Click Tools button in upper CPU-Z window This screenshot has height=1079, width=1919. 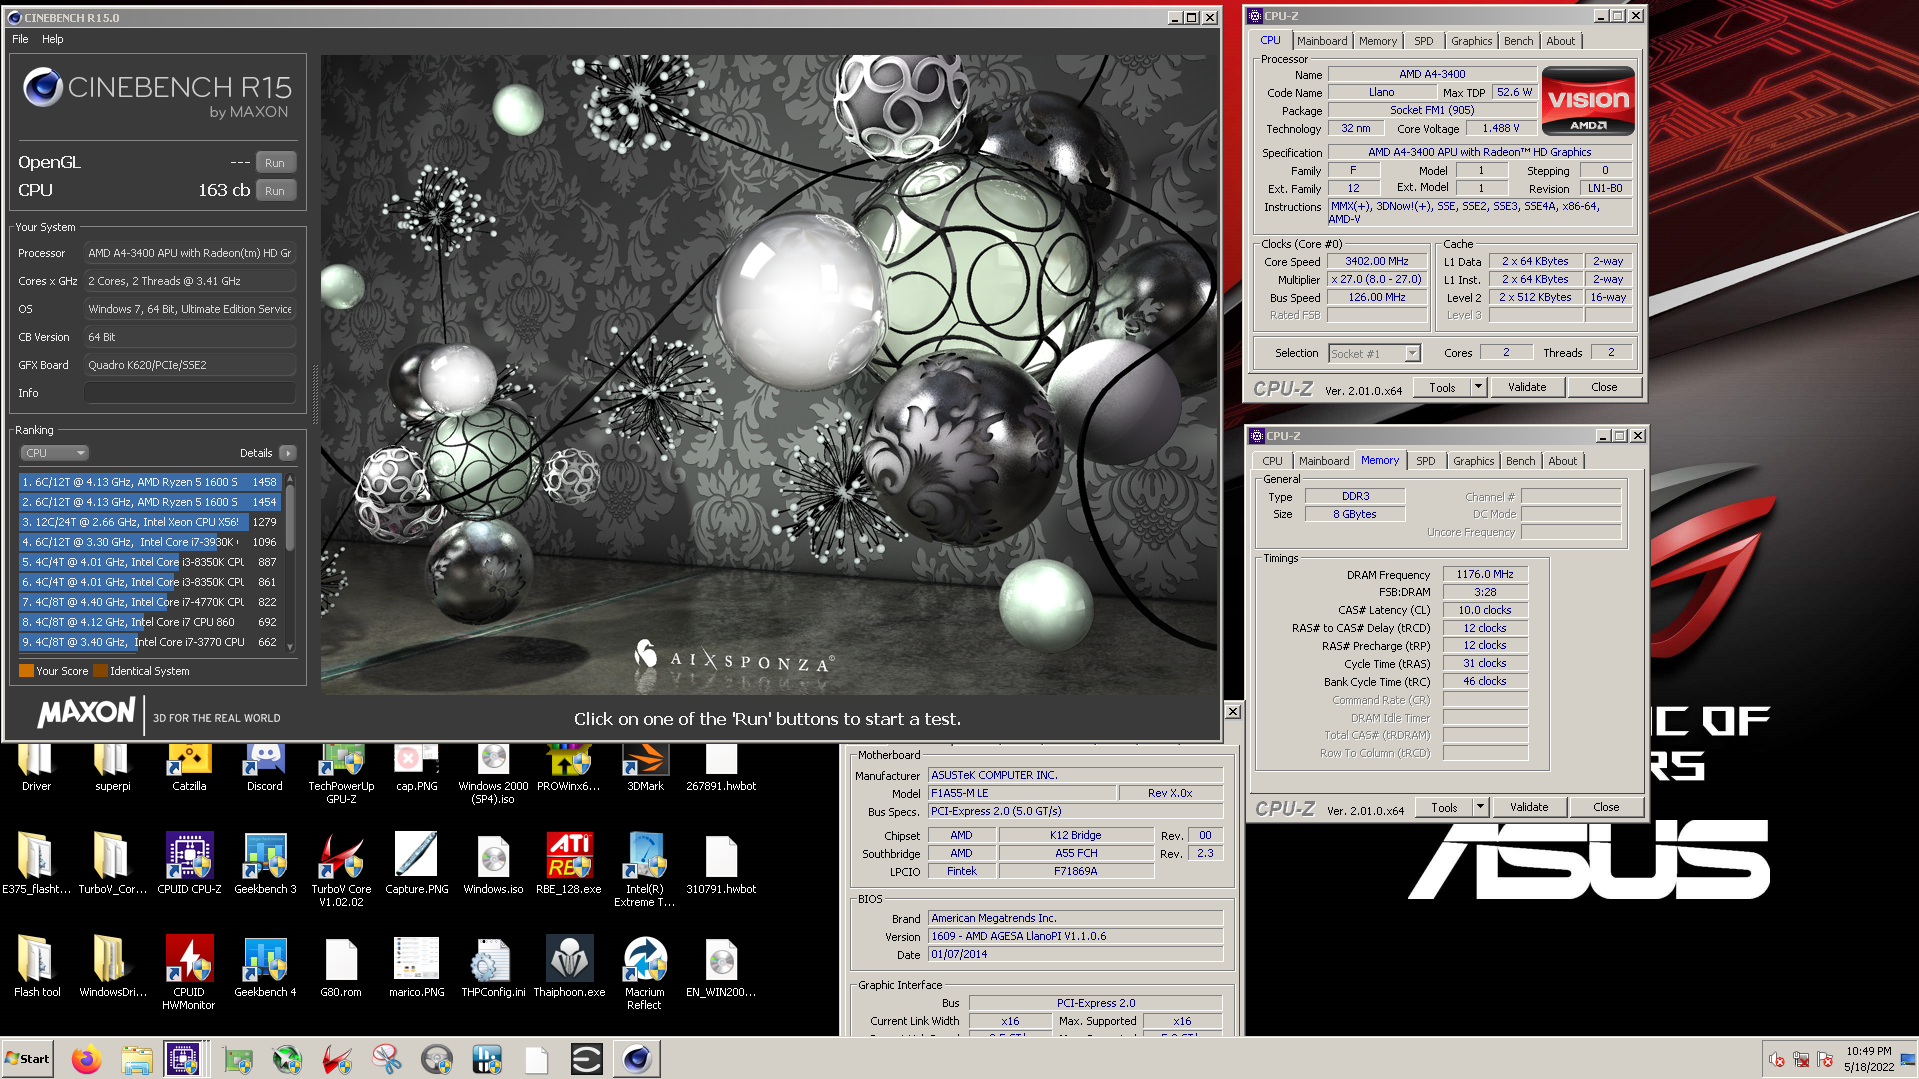(x=1442, y=387)
